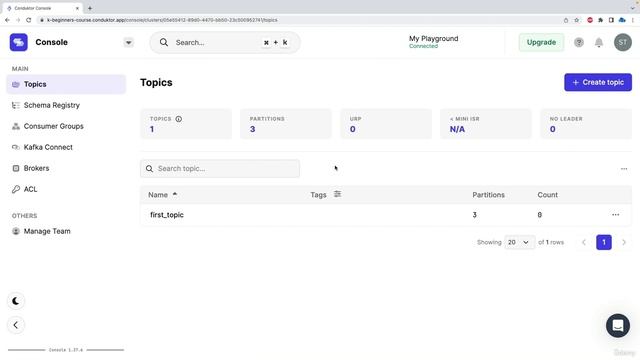Click the PARTITIONS stat card
This screenshot has height=360, width=640.
[x=286, y=124]
